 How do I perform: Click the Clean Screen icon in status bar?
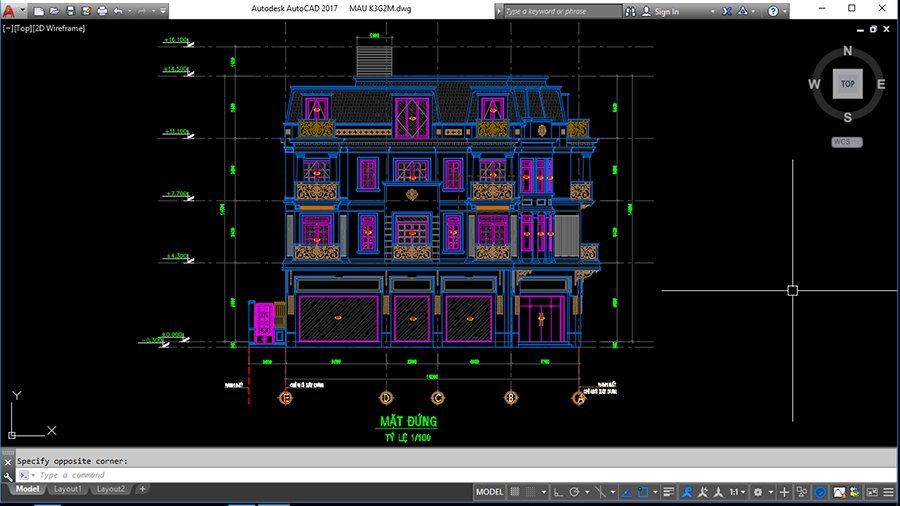[x=872, y=492]
